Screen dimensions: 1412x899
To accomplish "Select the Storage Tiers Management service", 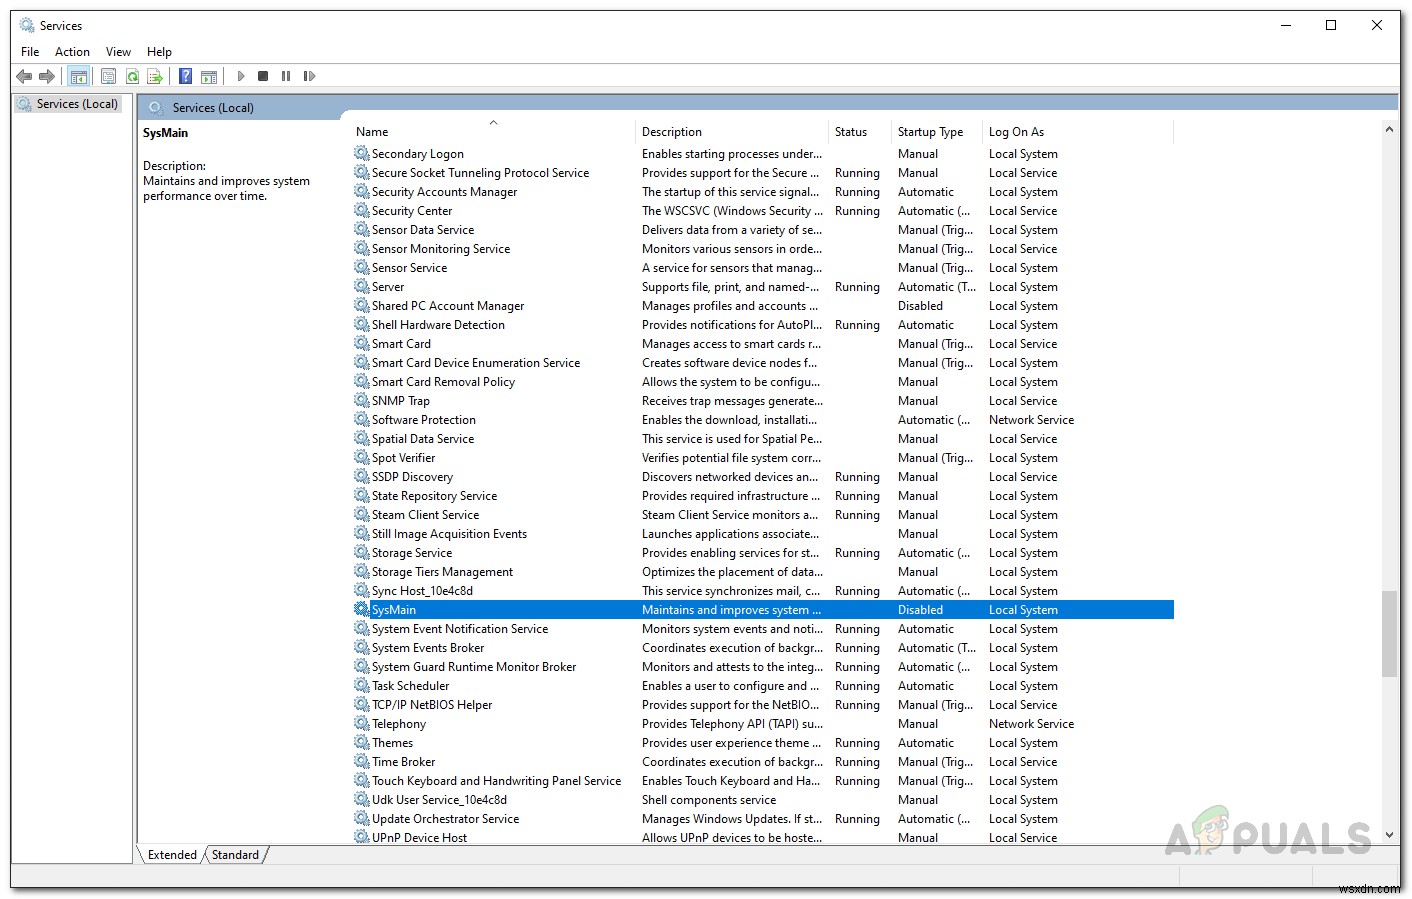I will (763, 571).
